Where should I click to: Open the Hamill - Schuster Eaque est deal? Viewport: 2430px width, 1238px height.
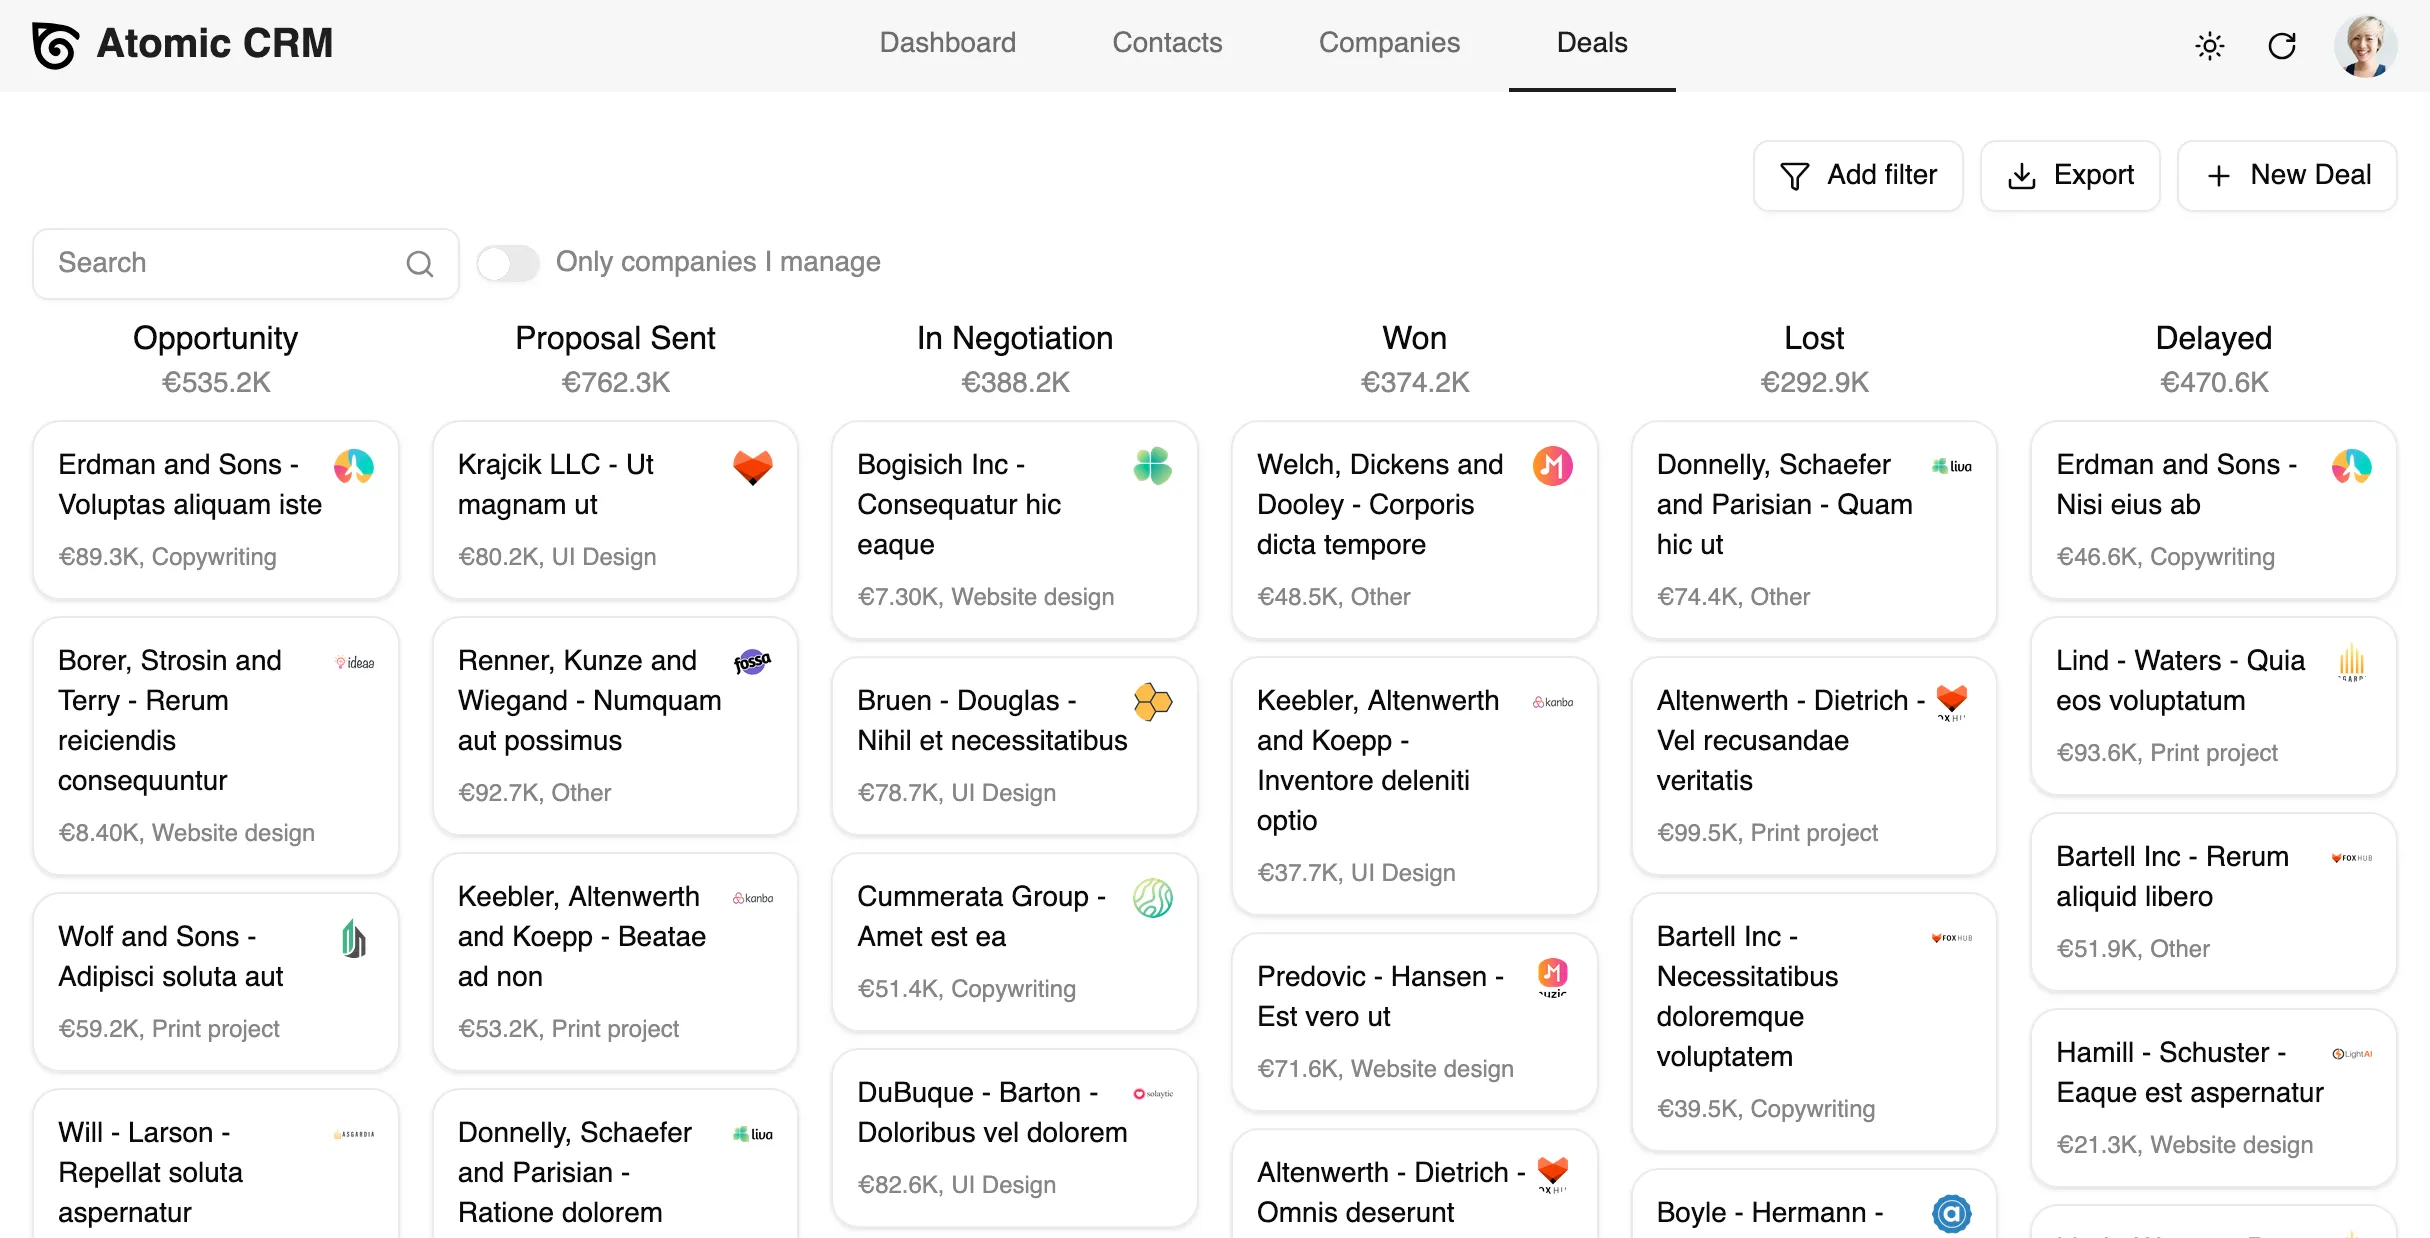click(x=2214, y=1098)
